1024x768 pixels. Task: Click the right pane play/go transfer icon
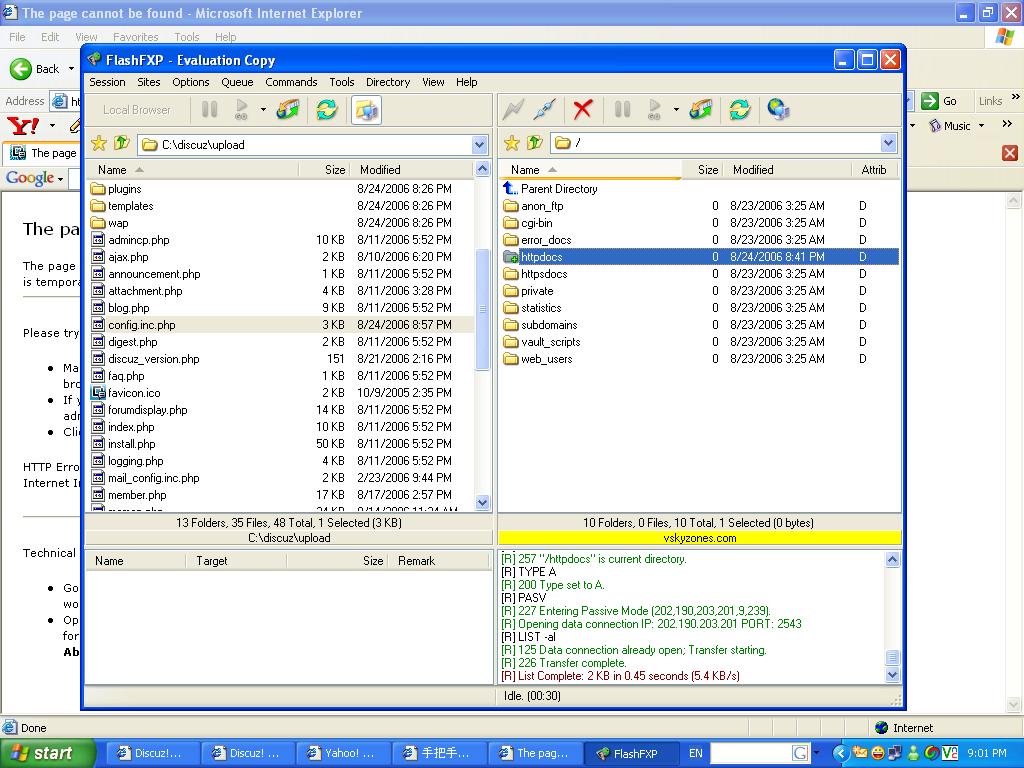point(654,110)
